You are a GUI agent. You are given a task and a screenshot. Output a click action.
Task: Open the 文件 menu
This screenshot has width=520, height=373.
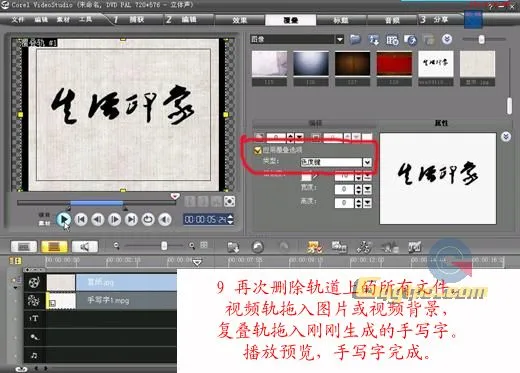point(18,19)
